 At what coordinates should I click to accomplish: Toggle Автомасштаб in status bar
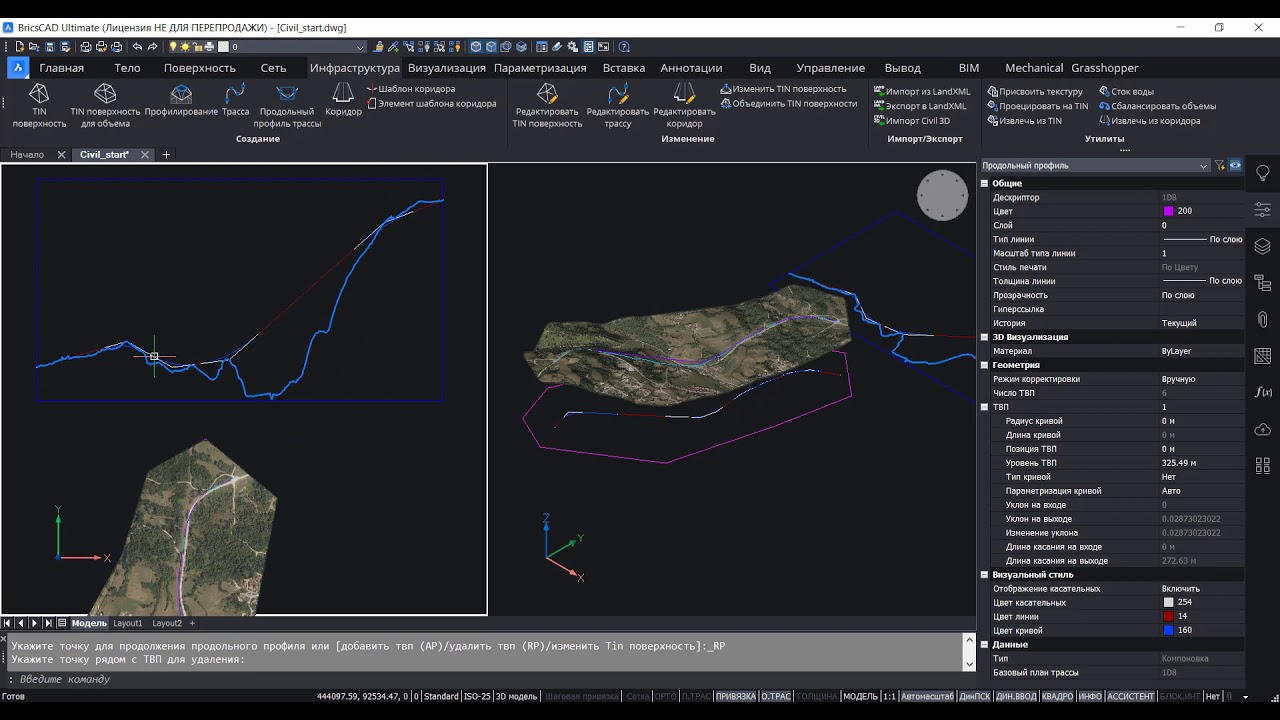tap(927, 696)
